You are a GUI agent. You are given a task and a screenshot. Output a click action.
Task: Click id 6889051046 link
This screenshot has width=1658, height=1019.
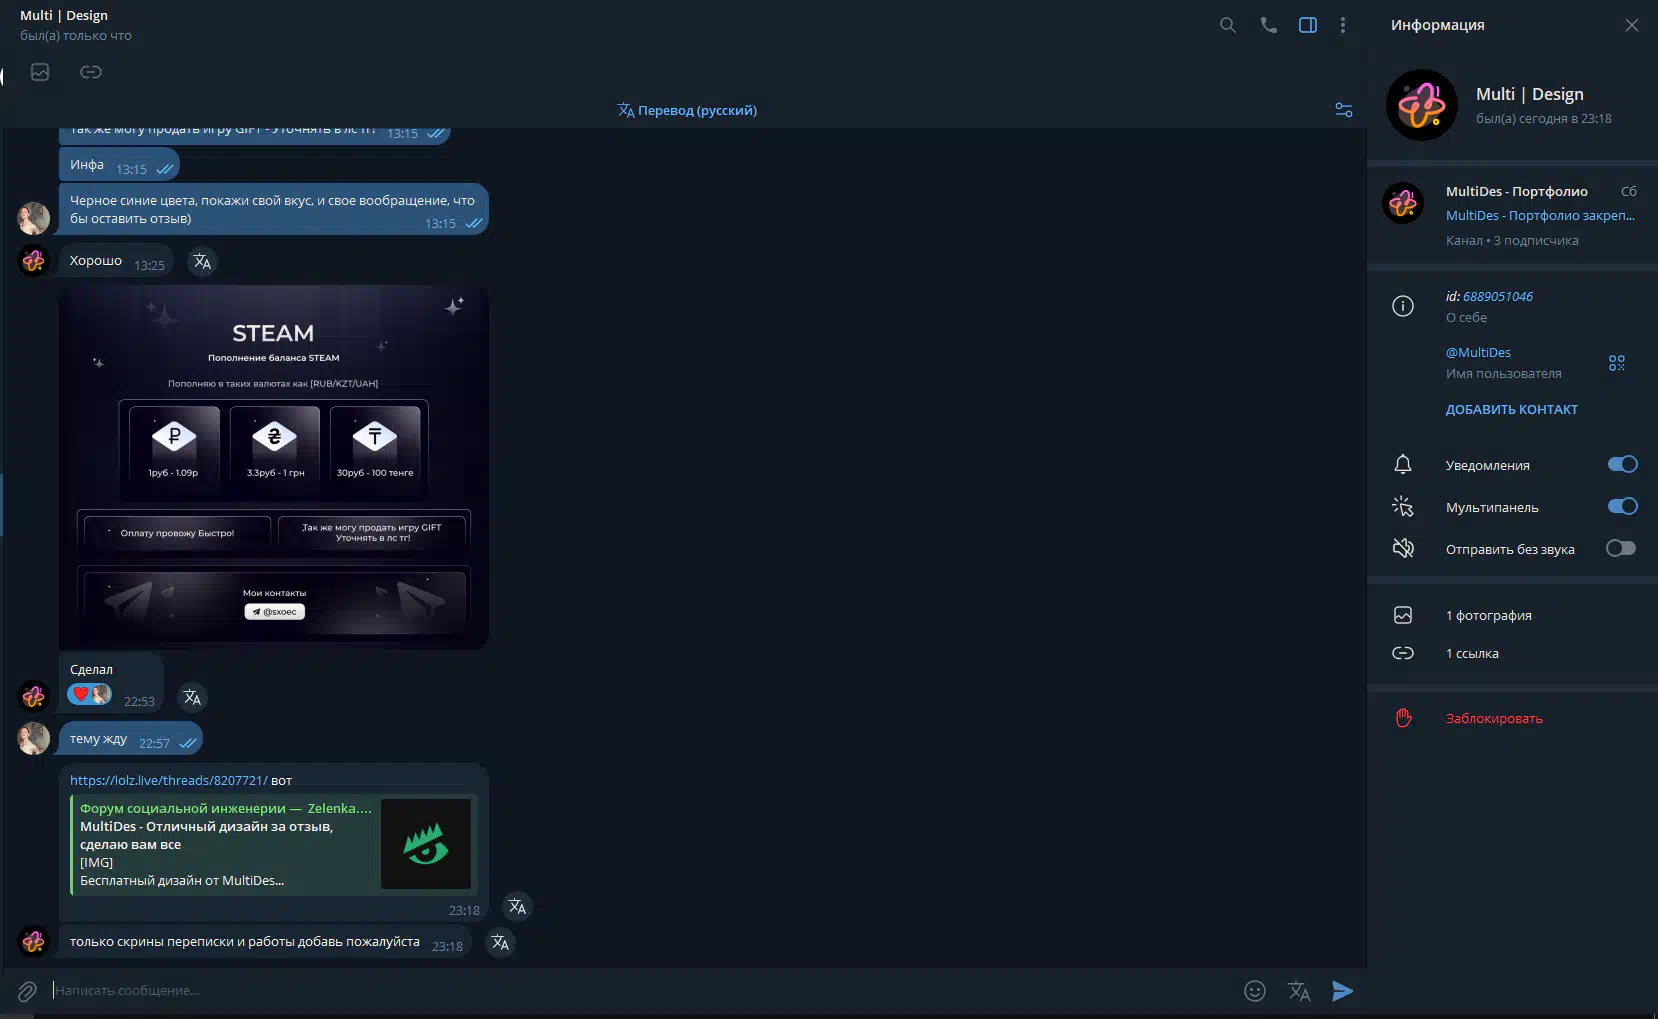coord(1497,297)
